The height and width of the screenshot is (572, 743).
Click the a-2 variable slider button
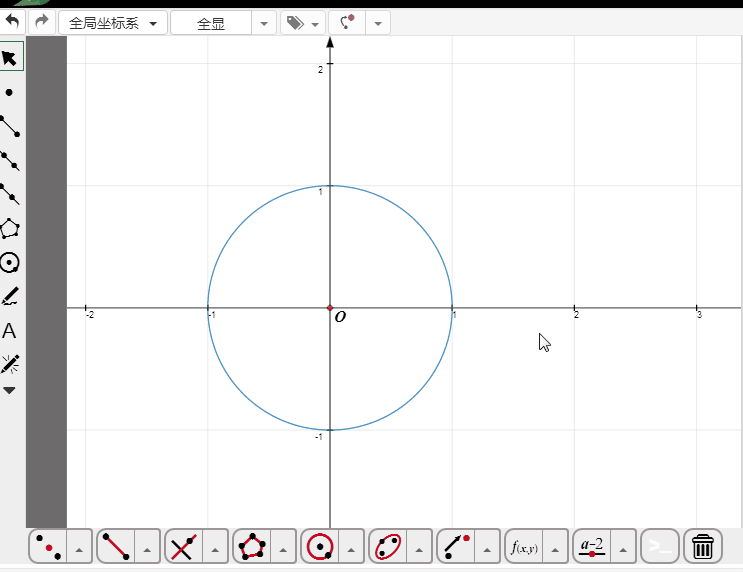(x=592, y=547)
